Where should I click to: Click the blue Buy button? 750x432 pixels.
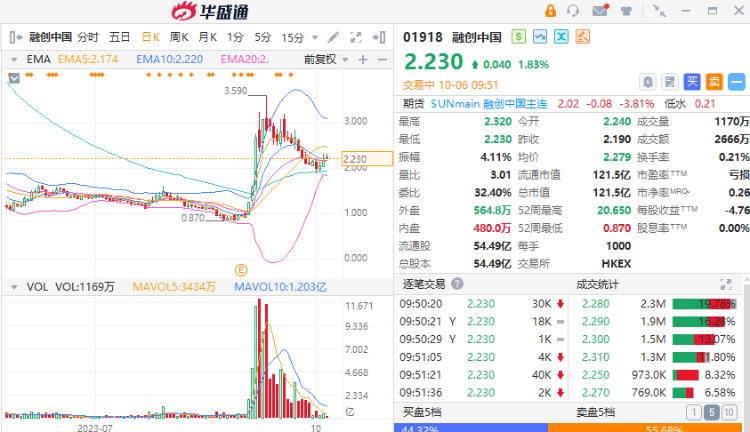tap(692, 82)
